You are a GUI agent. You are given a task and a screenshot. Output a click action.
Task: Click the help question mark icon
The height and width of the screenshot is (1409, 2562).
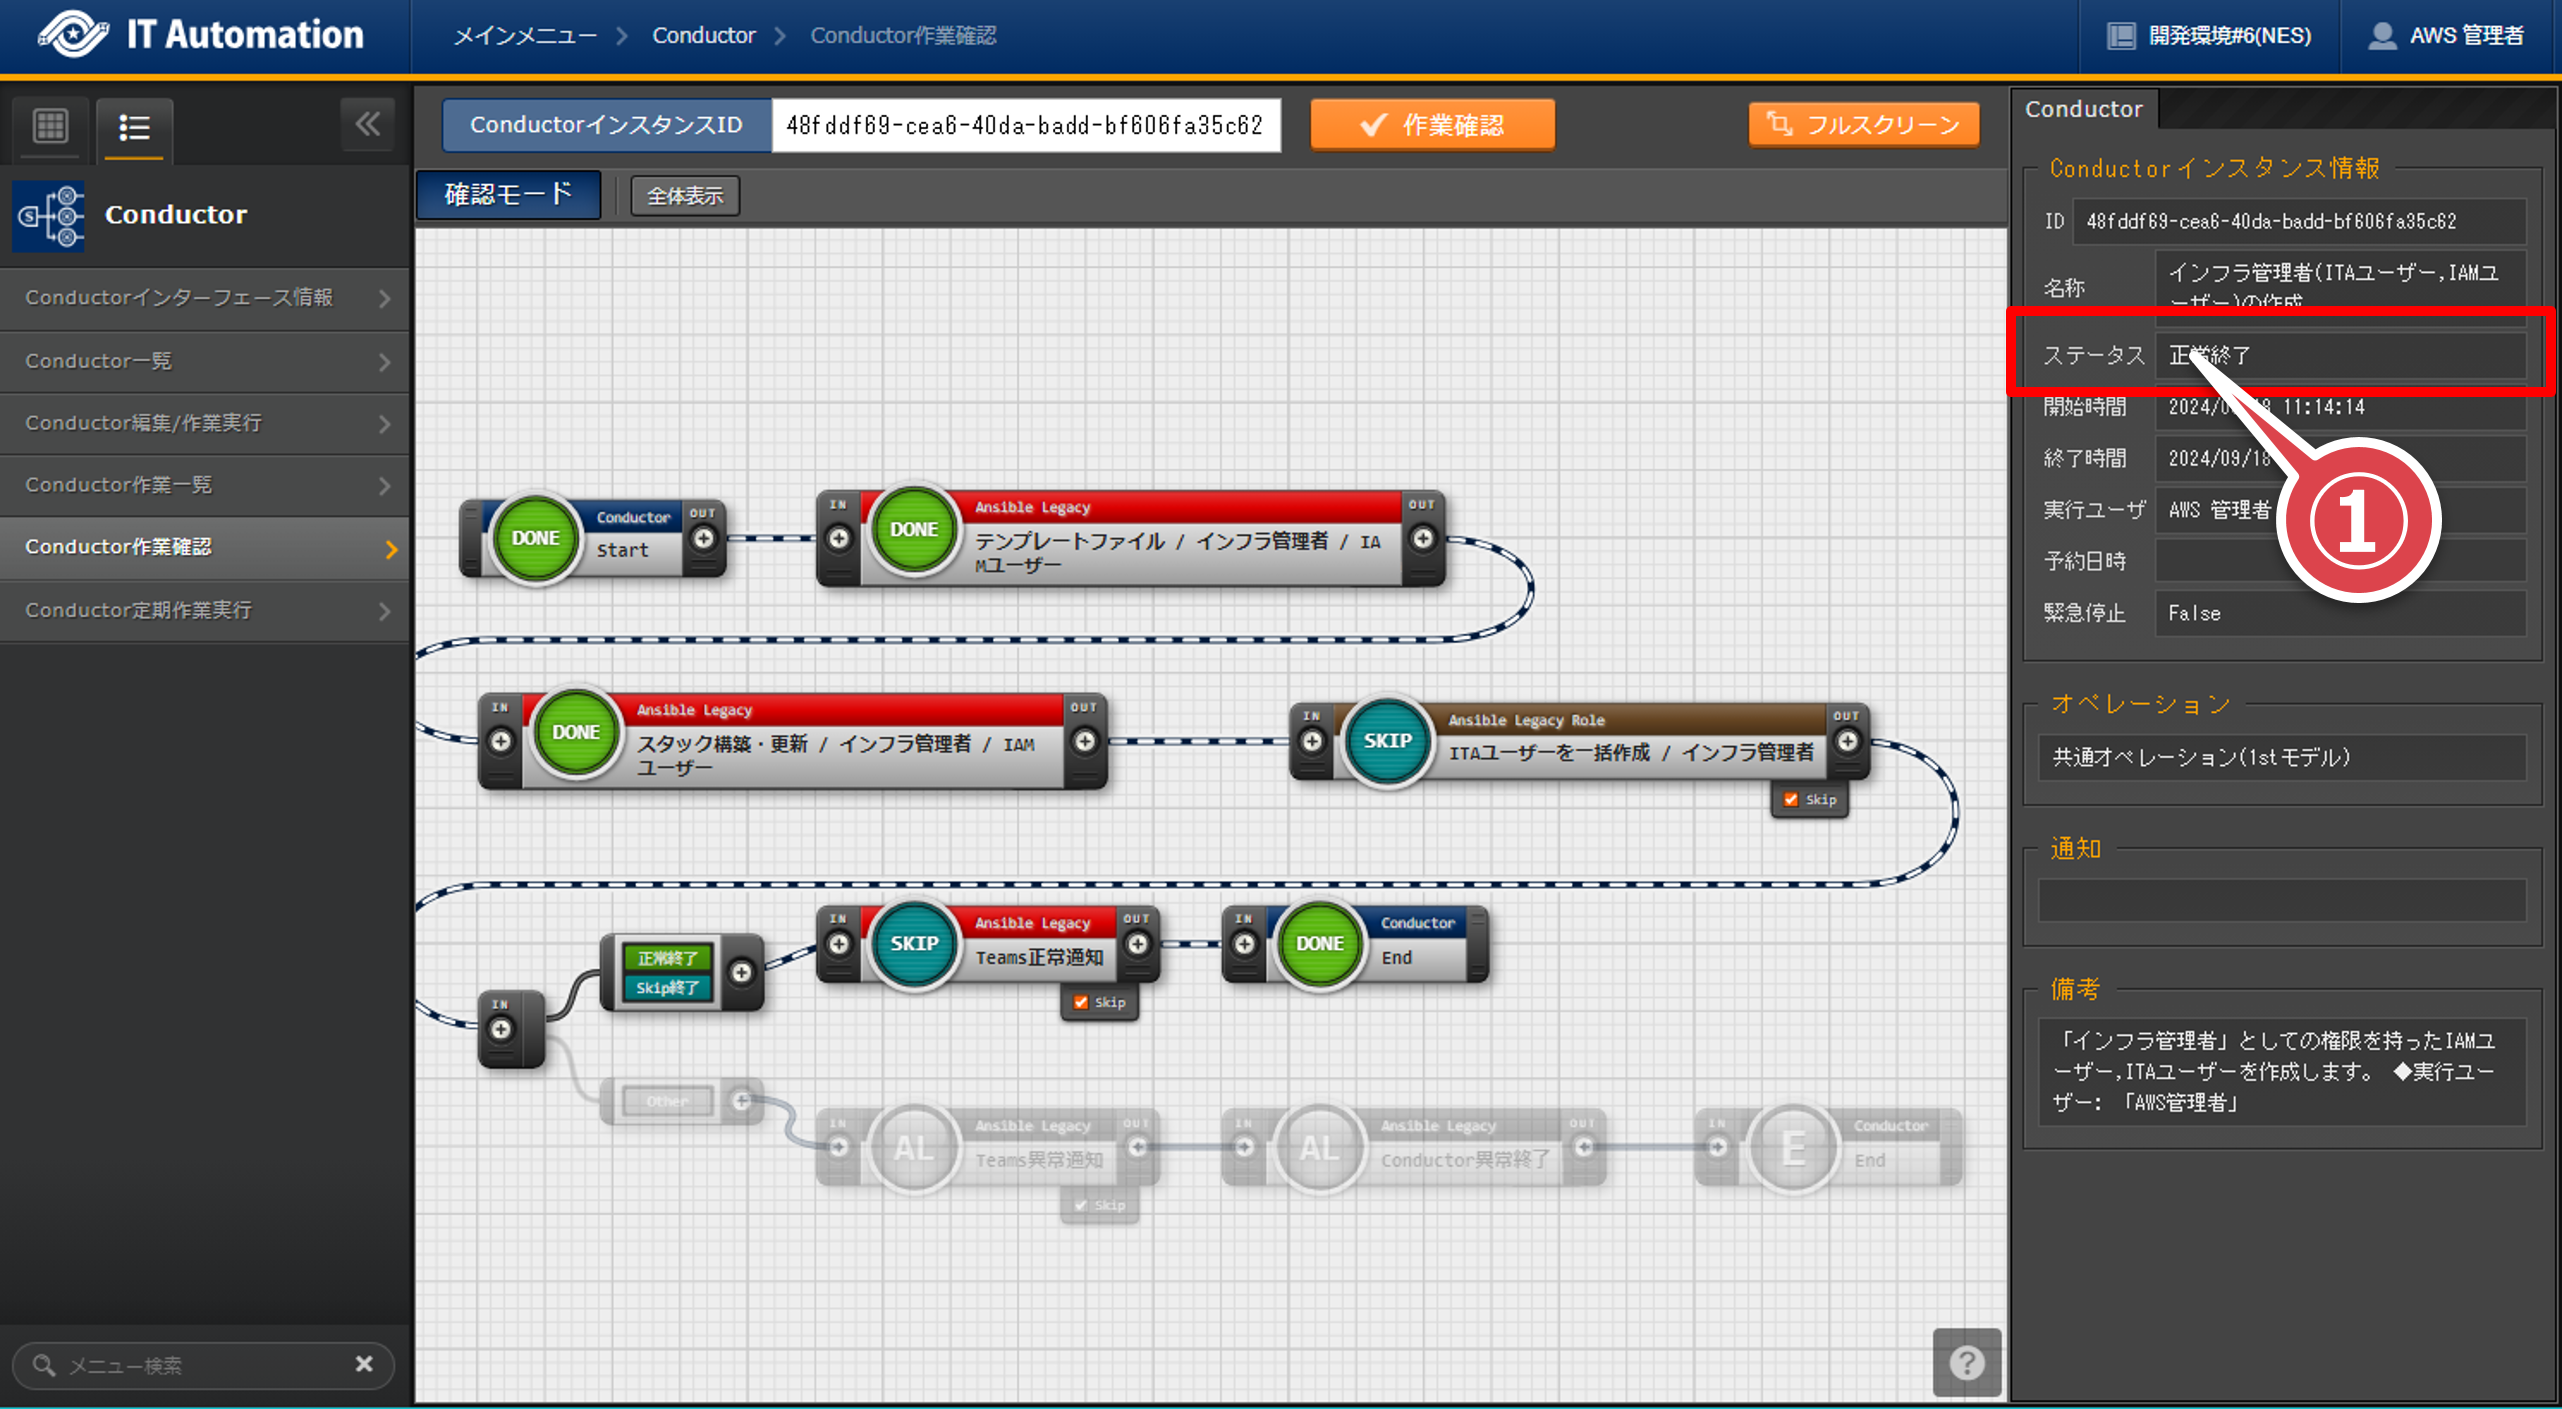point(1966,1361)
